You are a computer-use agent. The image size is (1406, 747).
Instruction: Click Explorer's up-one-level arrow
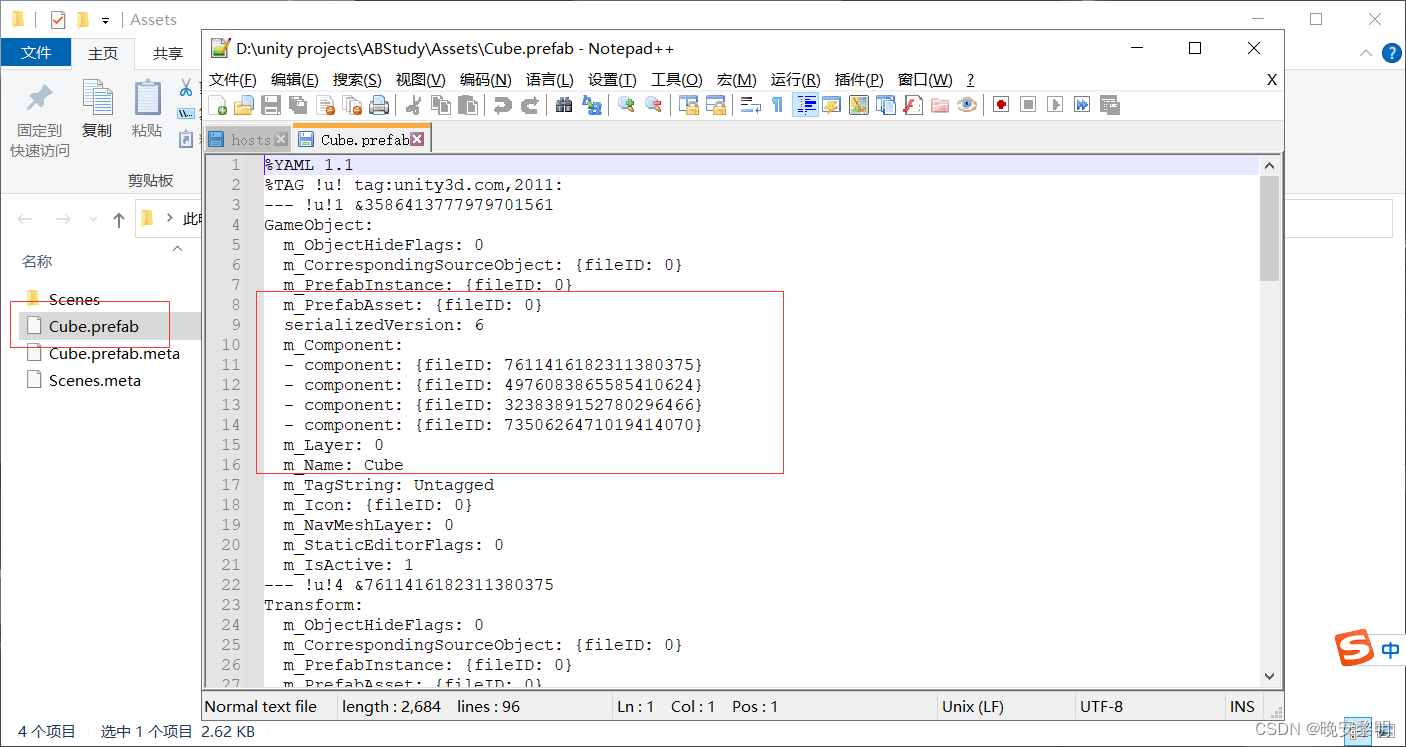click(x=119, y=219)
